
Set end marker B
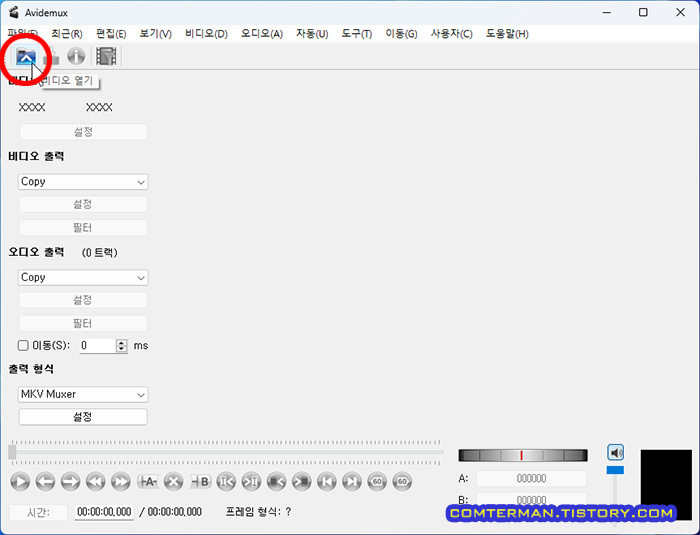click(200, 482)
